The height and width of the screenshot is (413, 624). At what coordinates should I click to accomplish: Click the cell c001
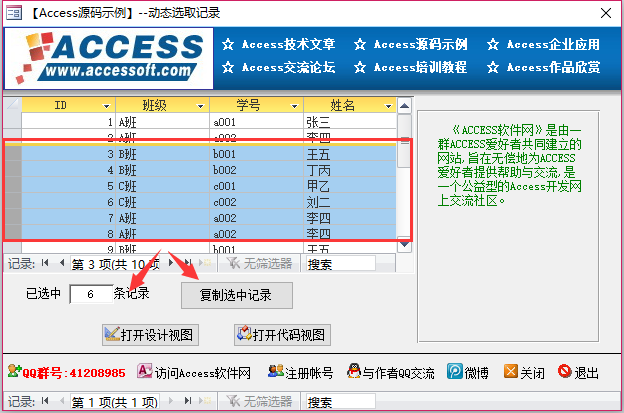(x=256, y=185)
